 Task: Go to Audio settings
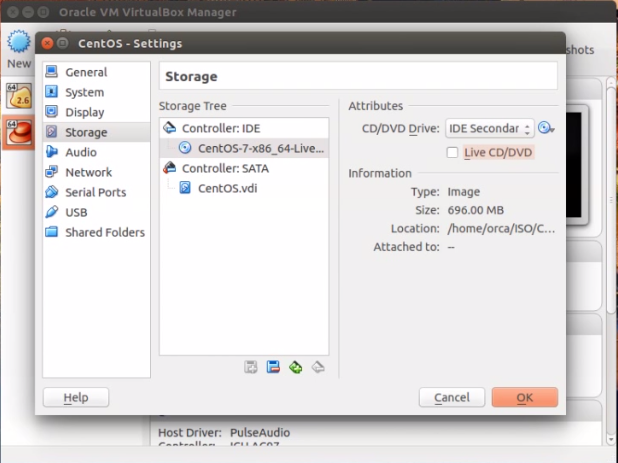[x=96, y=152]
